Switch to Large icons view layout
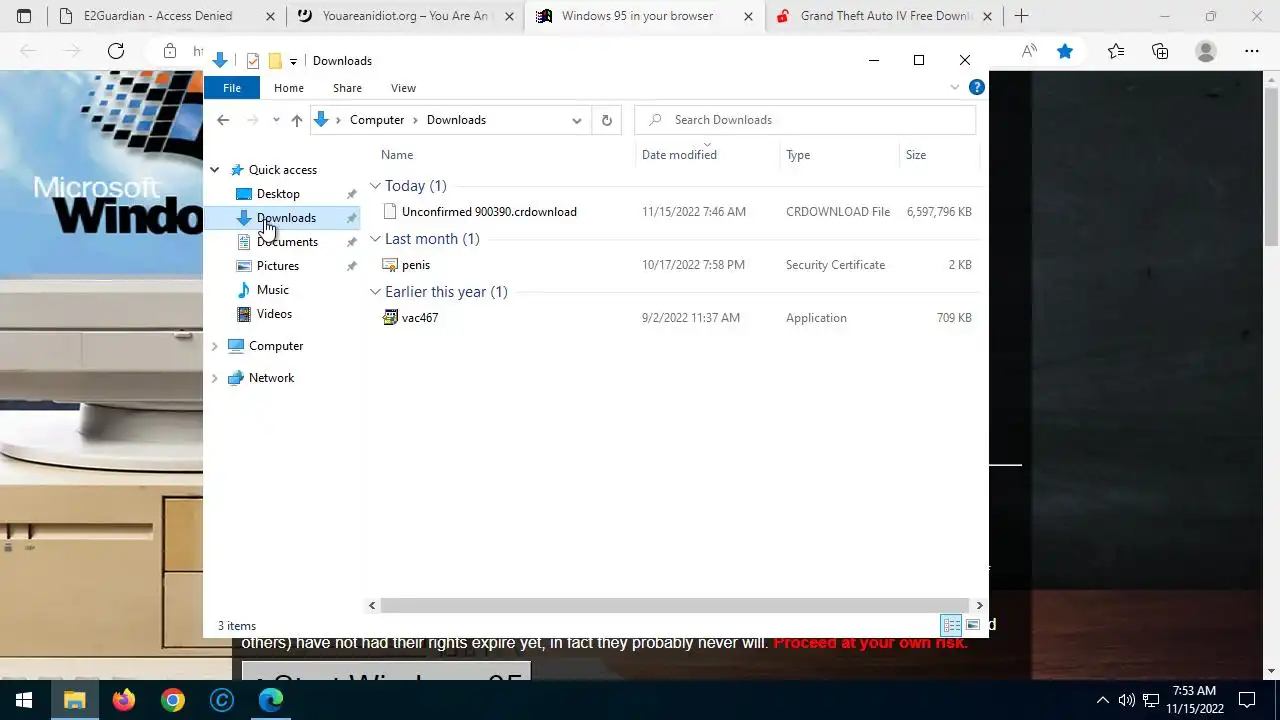This screenshot has width=1280, height=720. (x=972, y=625)
